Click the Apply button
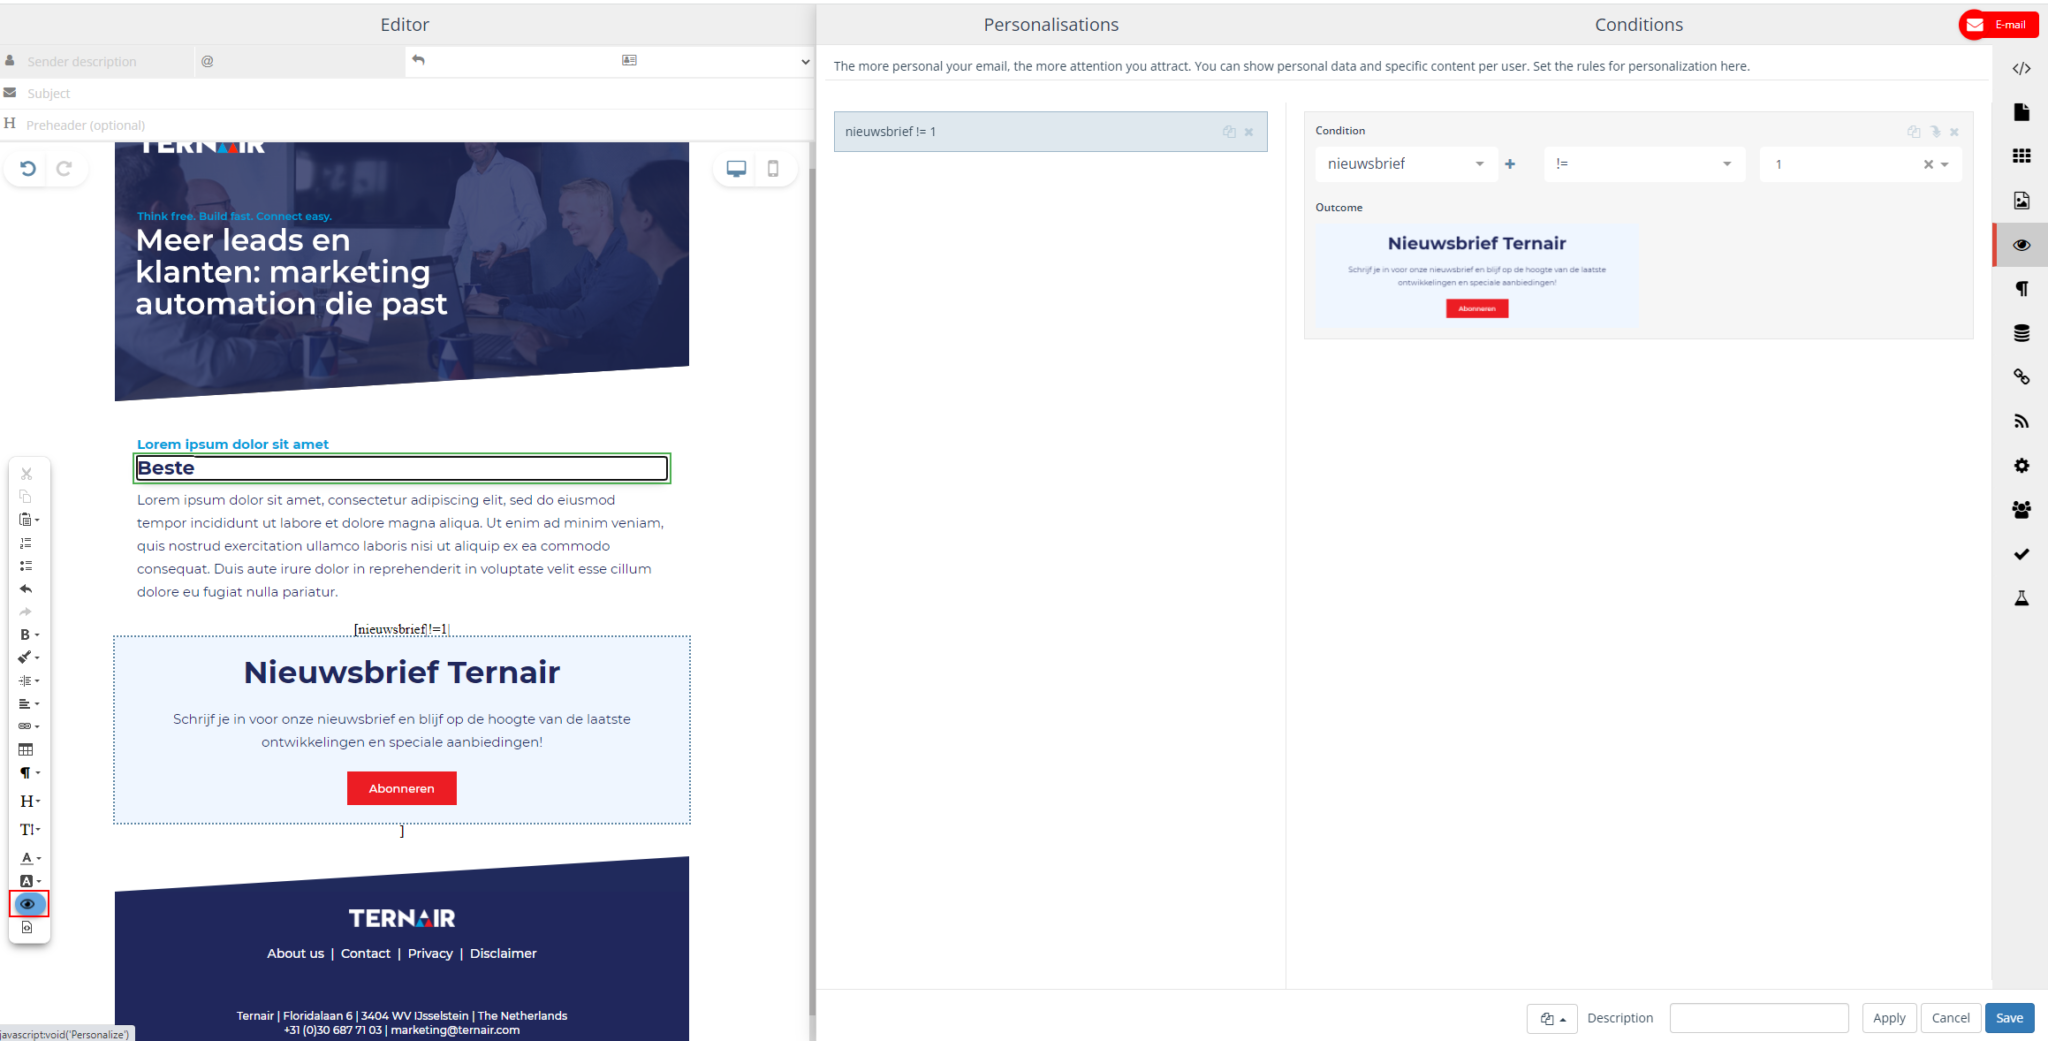 [x=1889, y=1018]
